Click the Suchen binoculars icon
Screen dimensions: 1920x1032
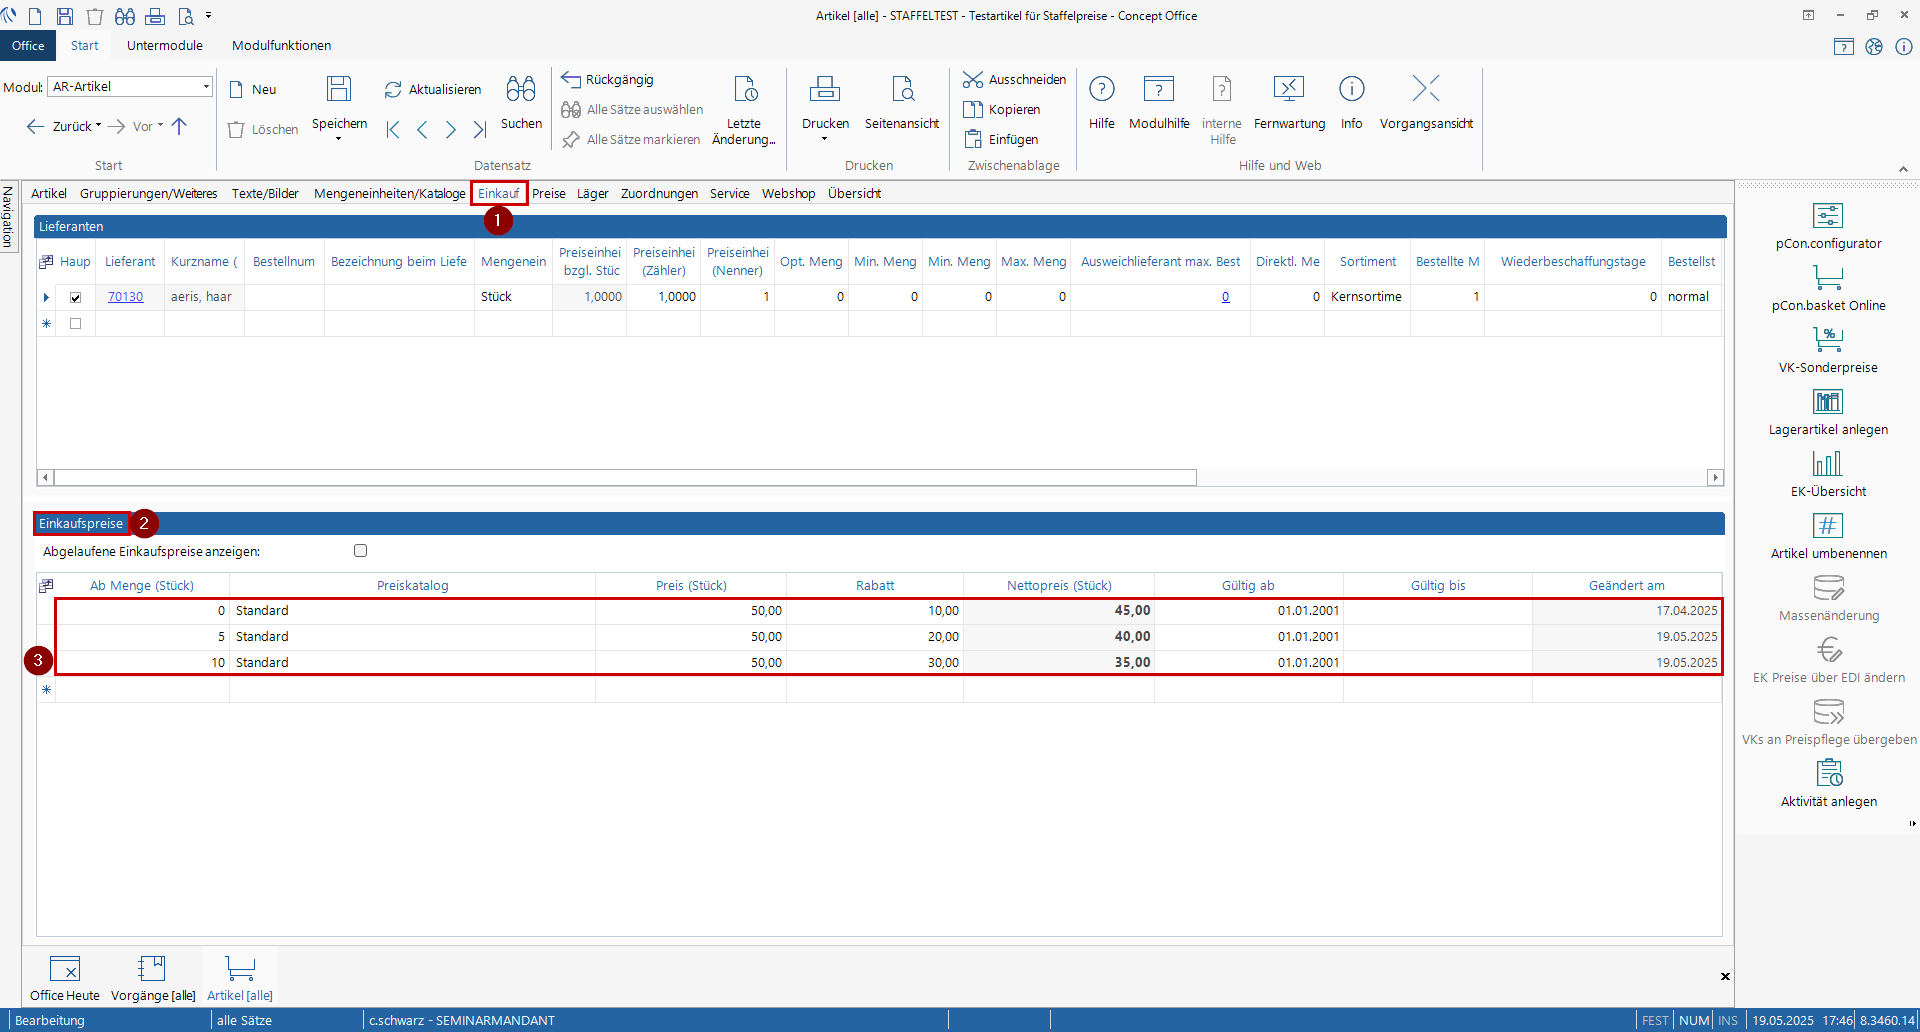pyautogui.click(x=521, y=90)
